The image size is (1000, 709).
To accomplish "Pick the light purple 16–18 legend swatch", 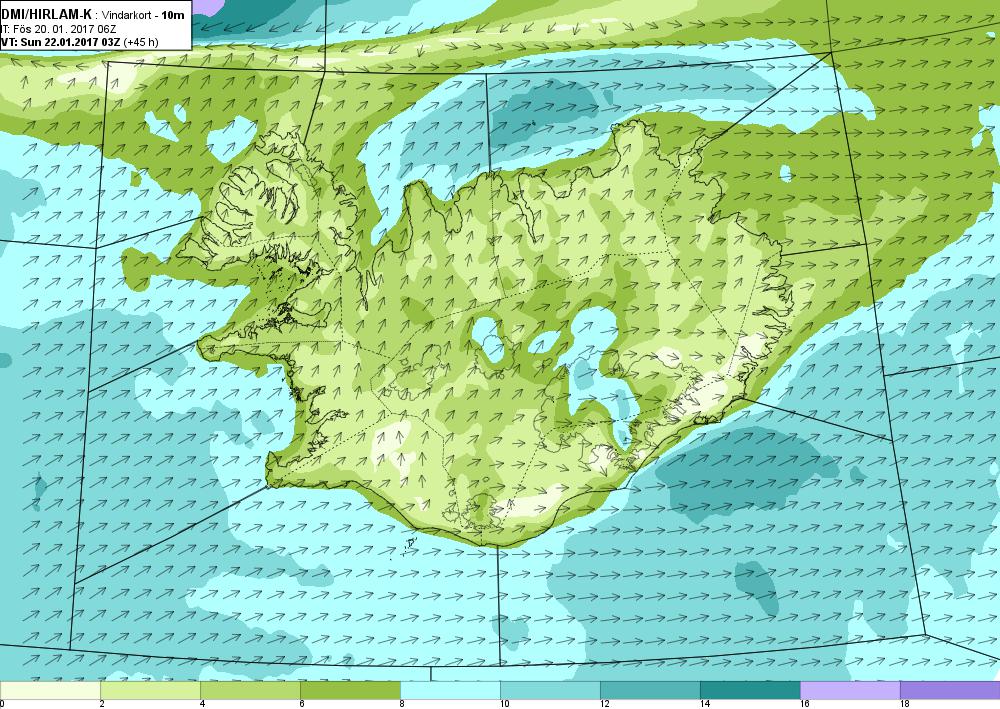I will pyautogui.click(x=850, y=690).
